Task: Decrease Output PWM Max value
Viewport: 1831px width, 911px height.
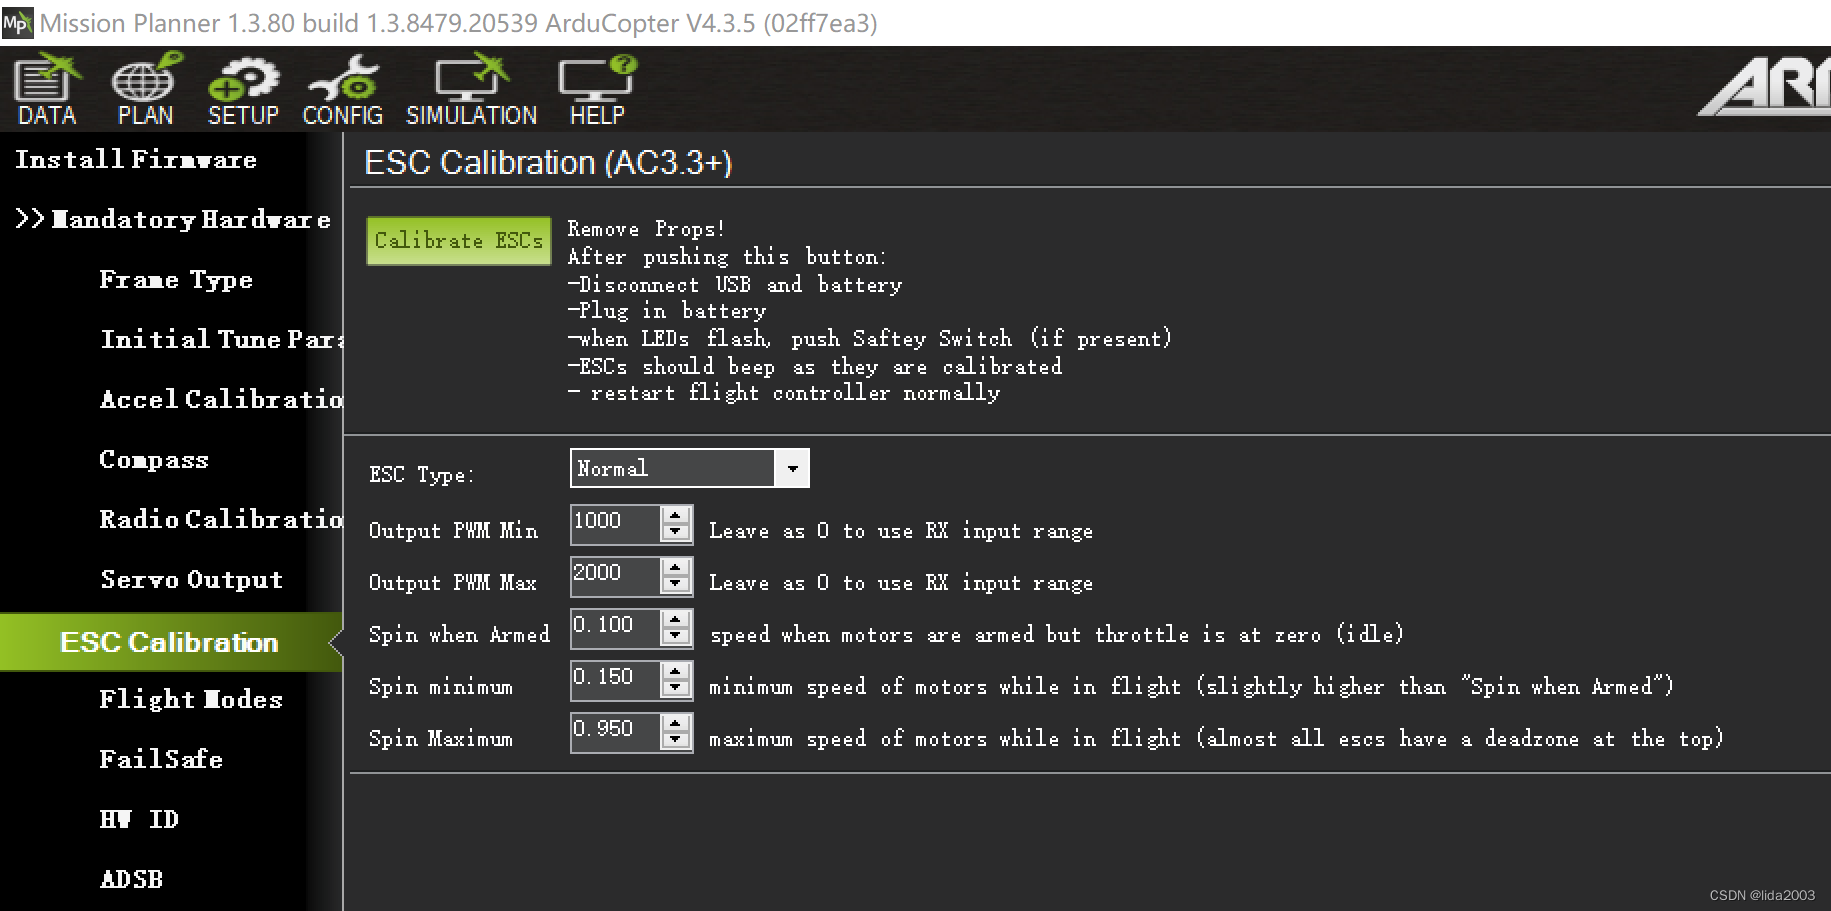Action: [677, 584]
